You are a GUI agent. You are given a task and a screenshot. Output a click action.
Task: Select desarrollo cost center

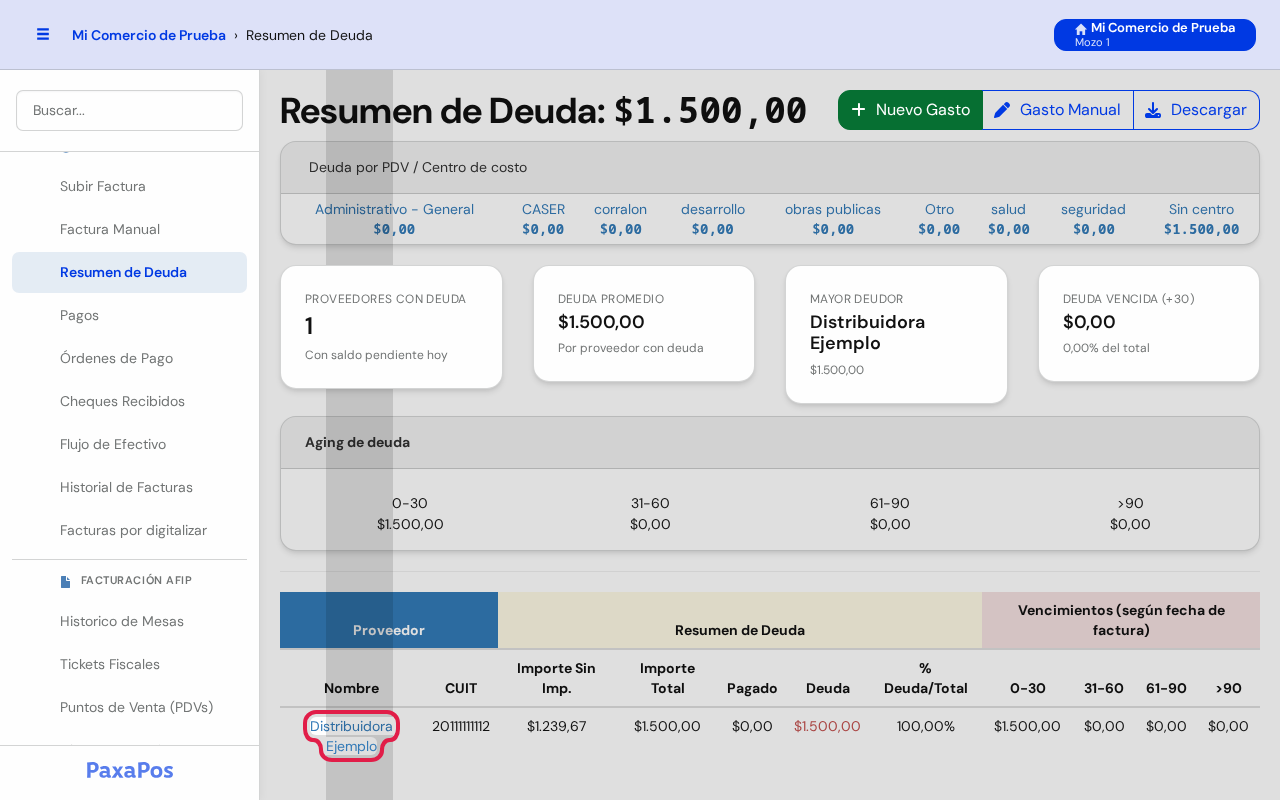tap(713, 219)
